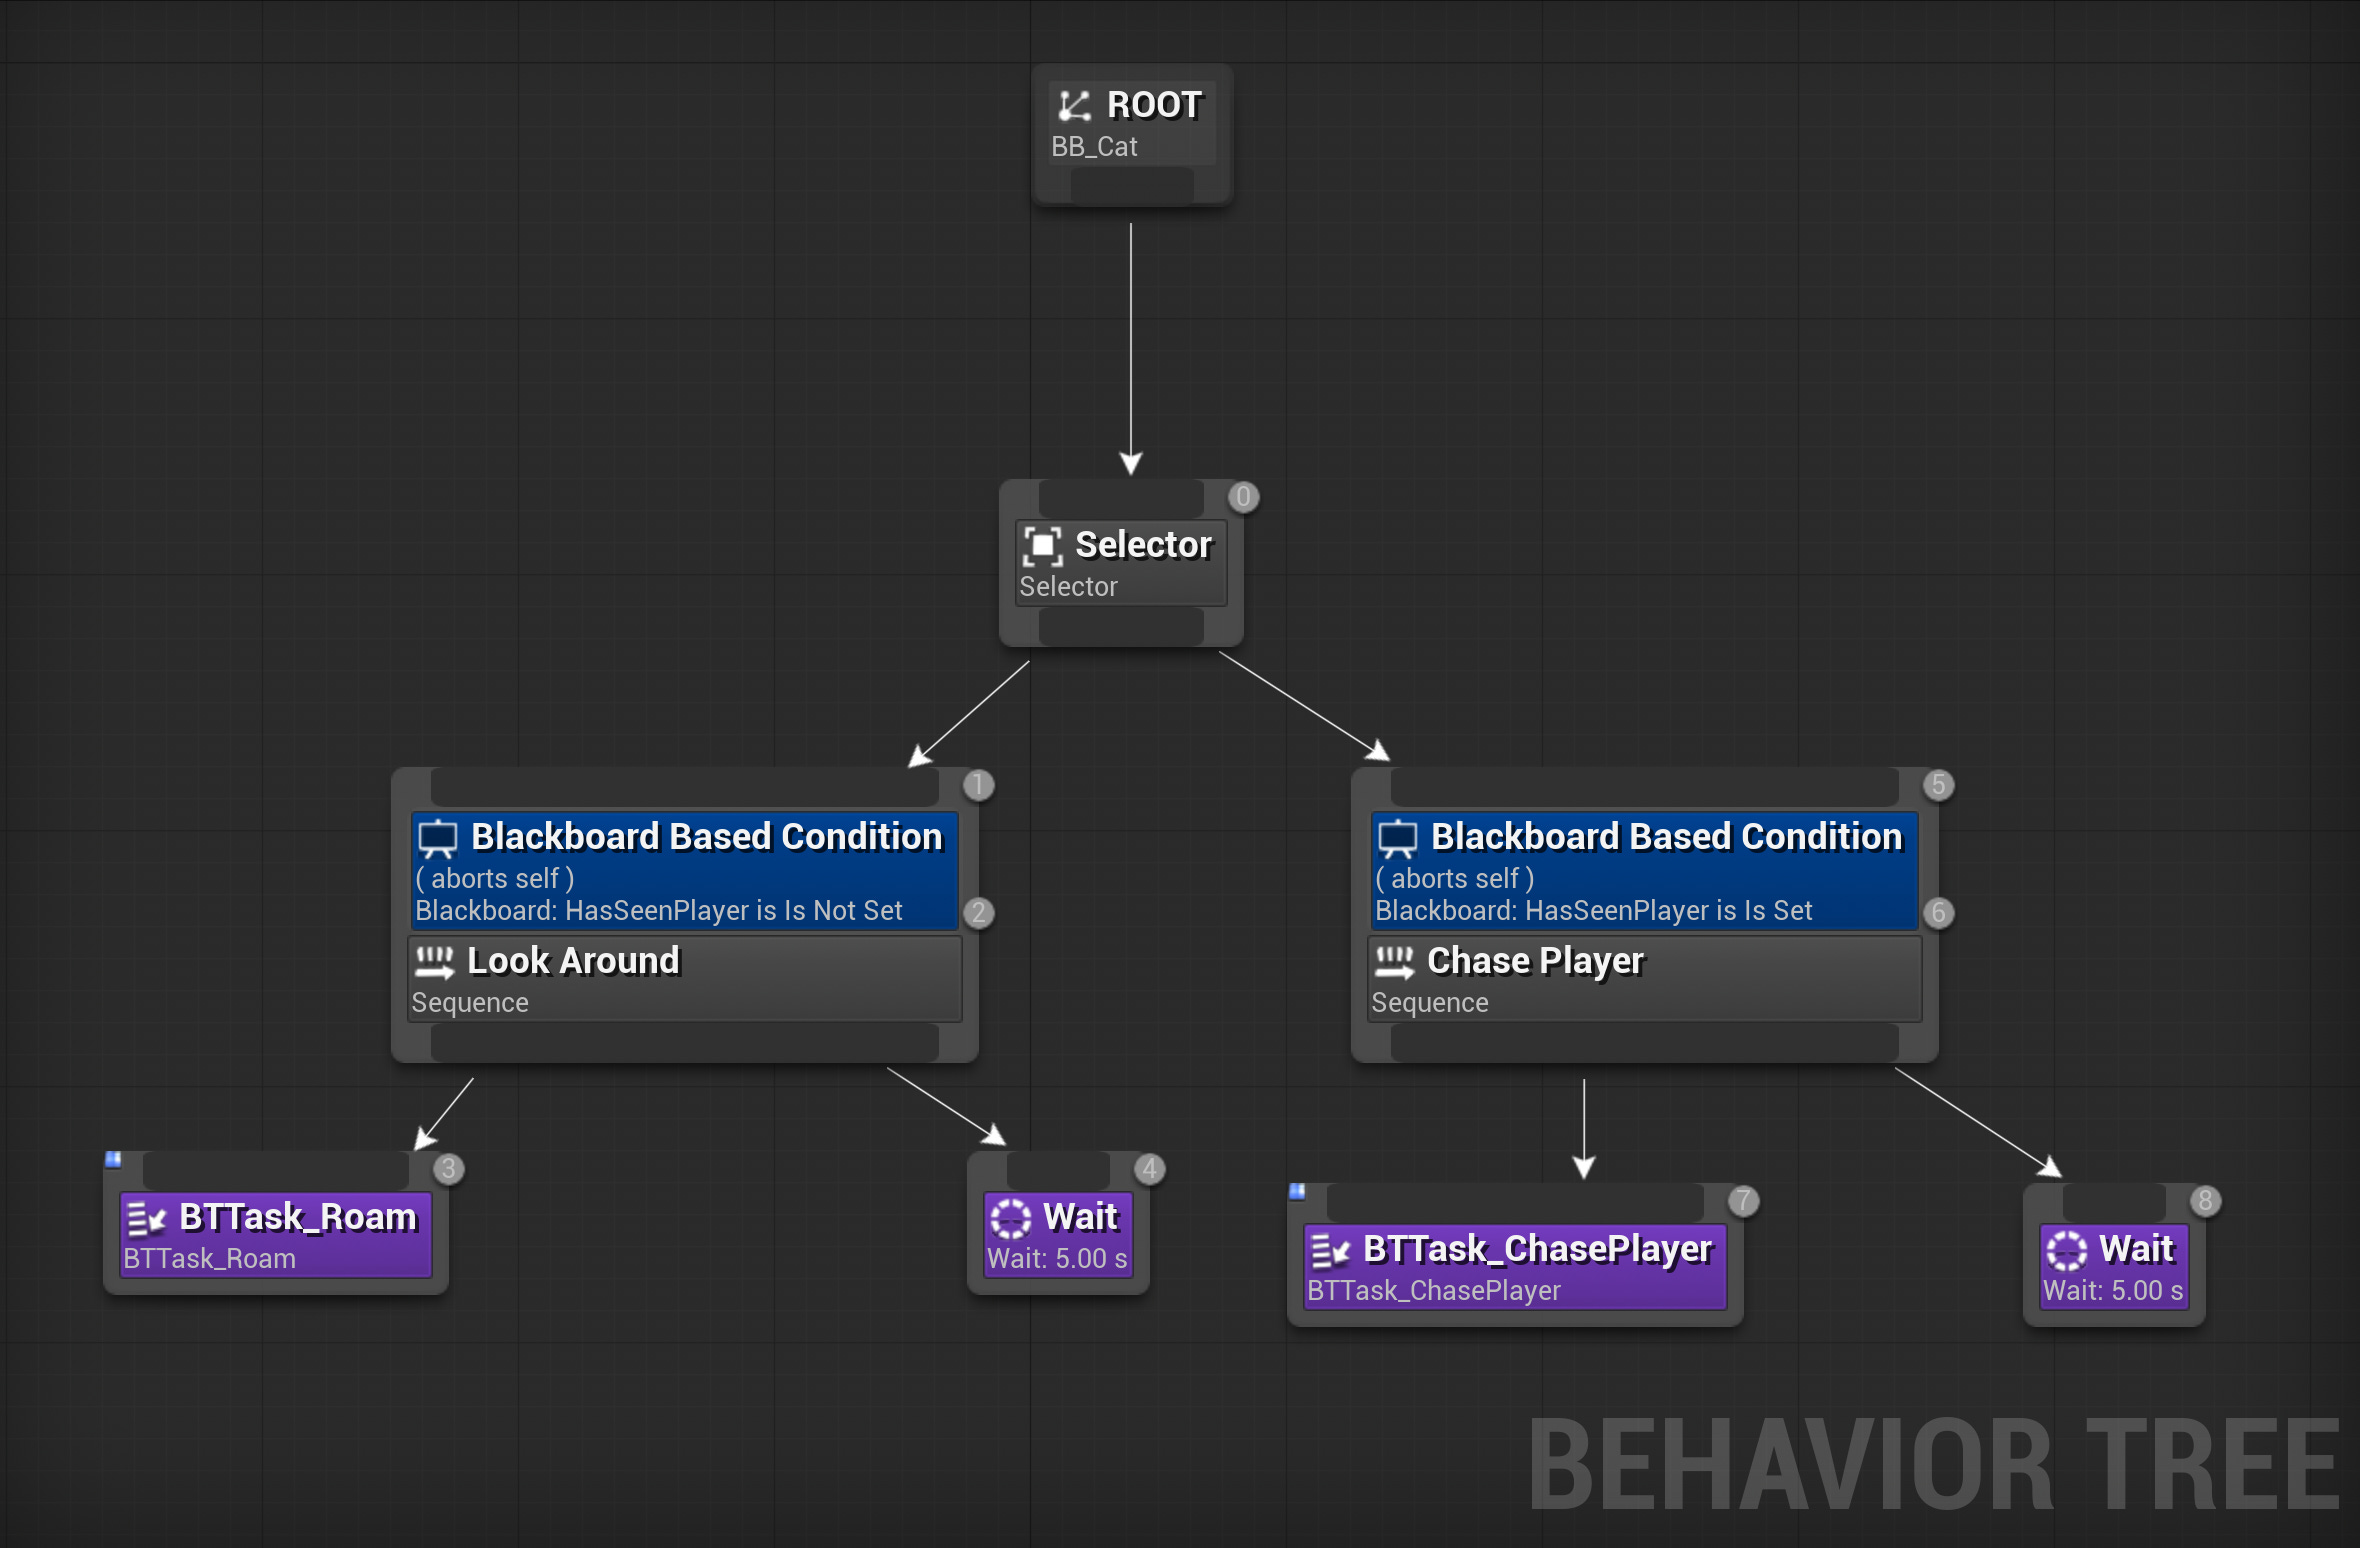Viewport: 2360px width, 1548px height.
Task: Click the blue blueprint marker on BTTask_Roam
Action: [114, 1159]
